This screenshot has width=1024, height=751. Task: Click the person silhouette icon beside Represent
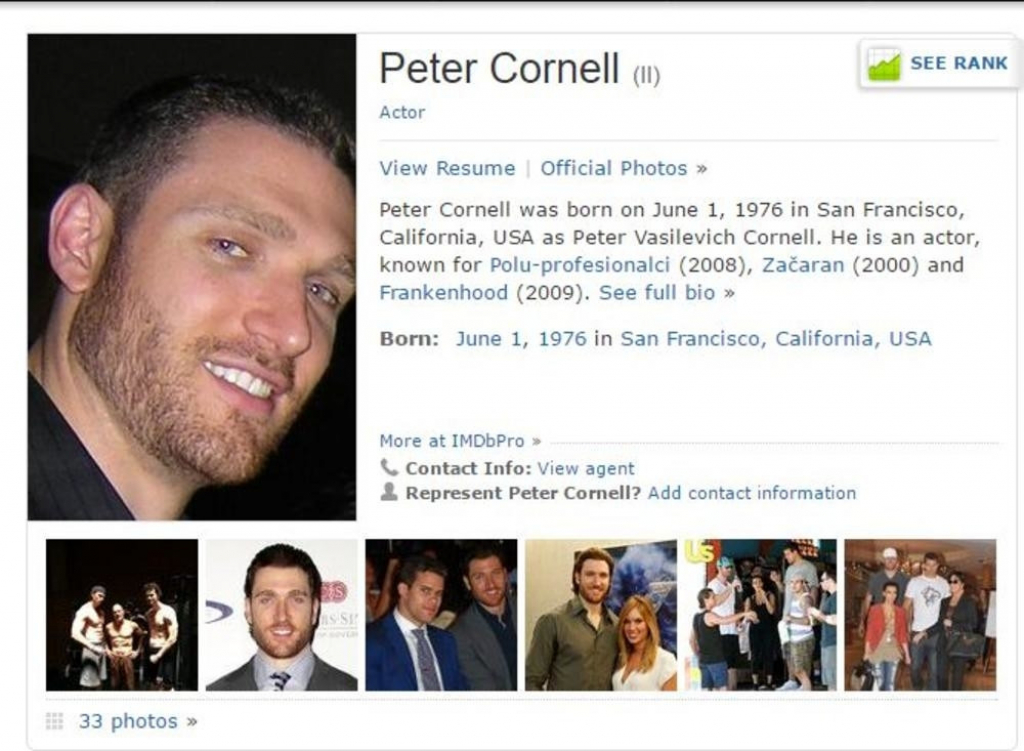(x=389, y=492)
